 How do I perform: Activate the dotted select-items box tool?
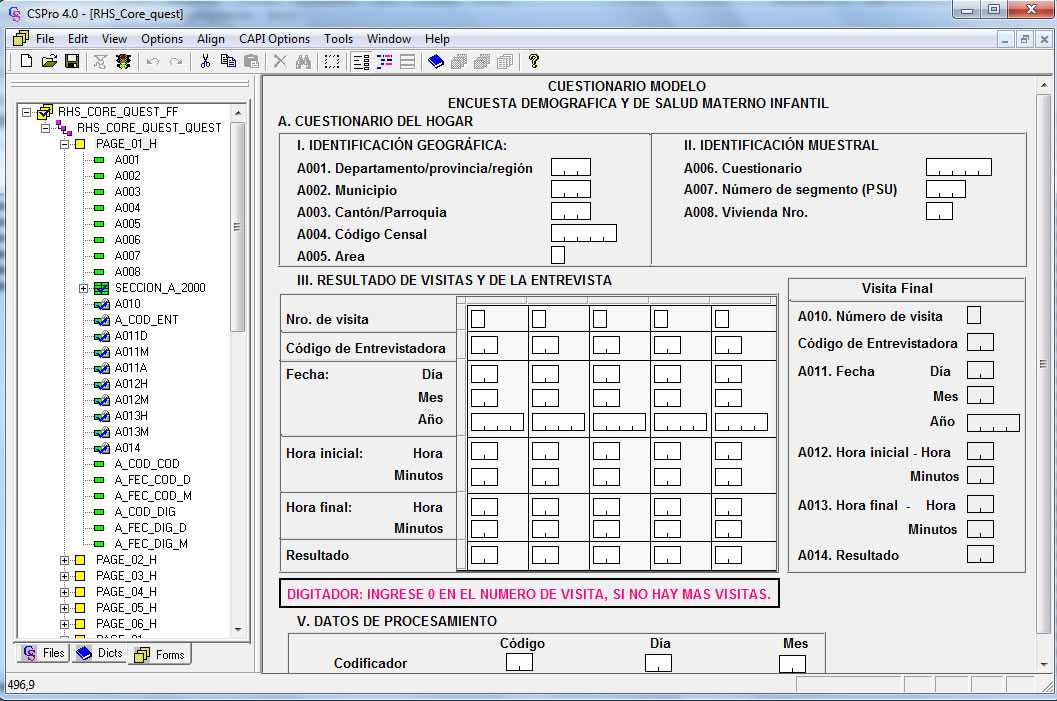click(332, 61)
